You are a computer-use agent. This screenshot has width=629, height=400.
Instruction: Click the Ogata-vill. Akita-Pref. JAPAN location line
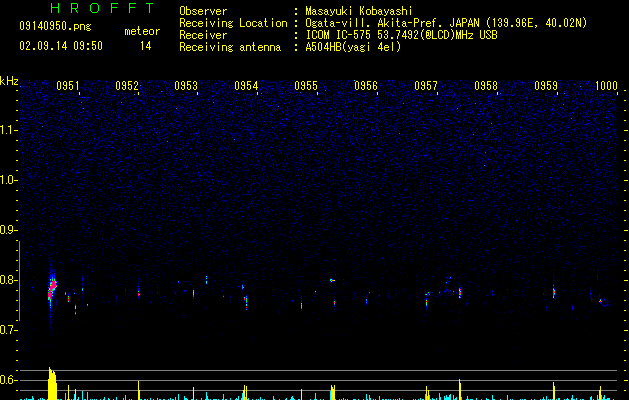[x=446, y=23]
